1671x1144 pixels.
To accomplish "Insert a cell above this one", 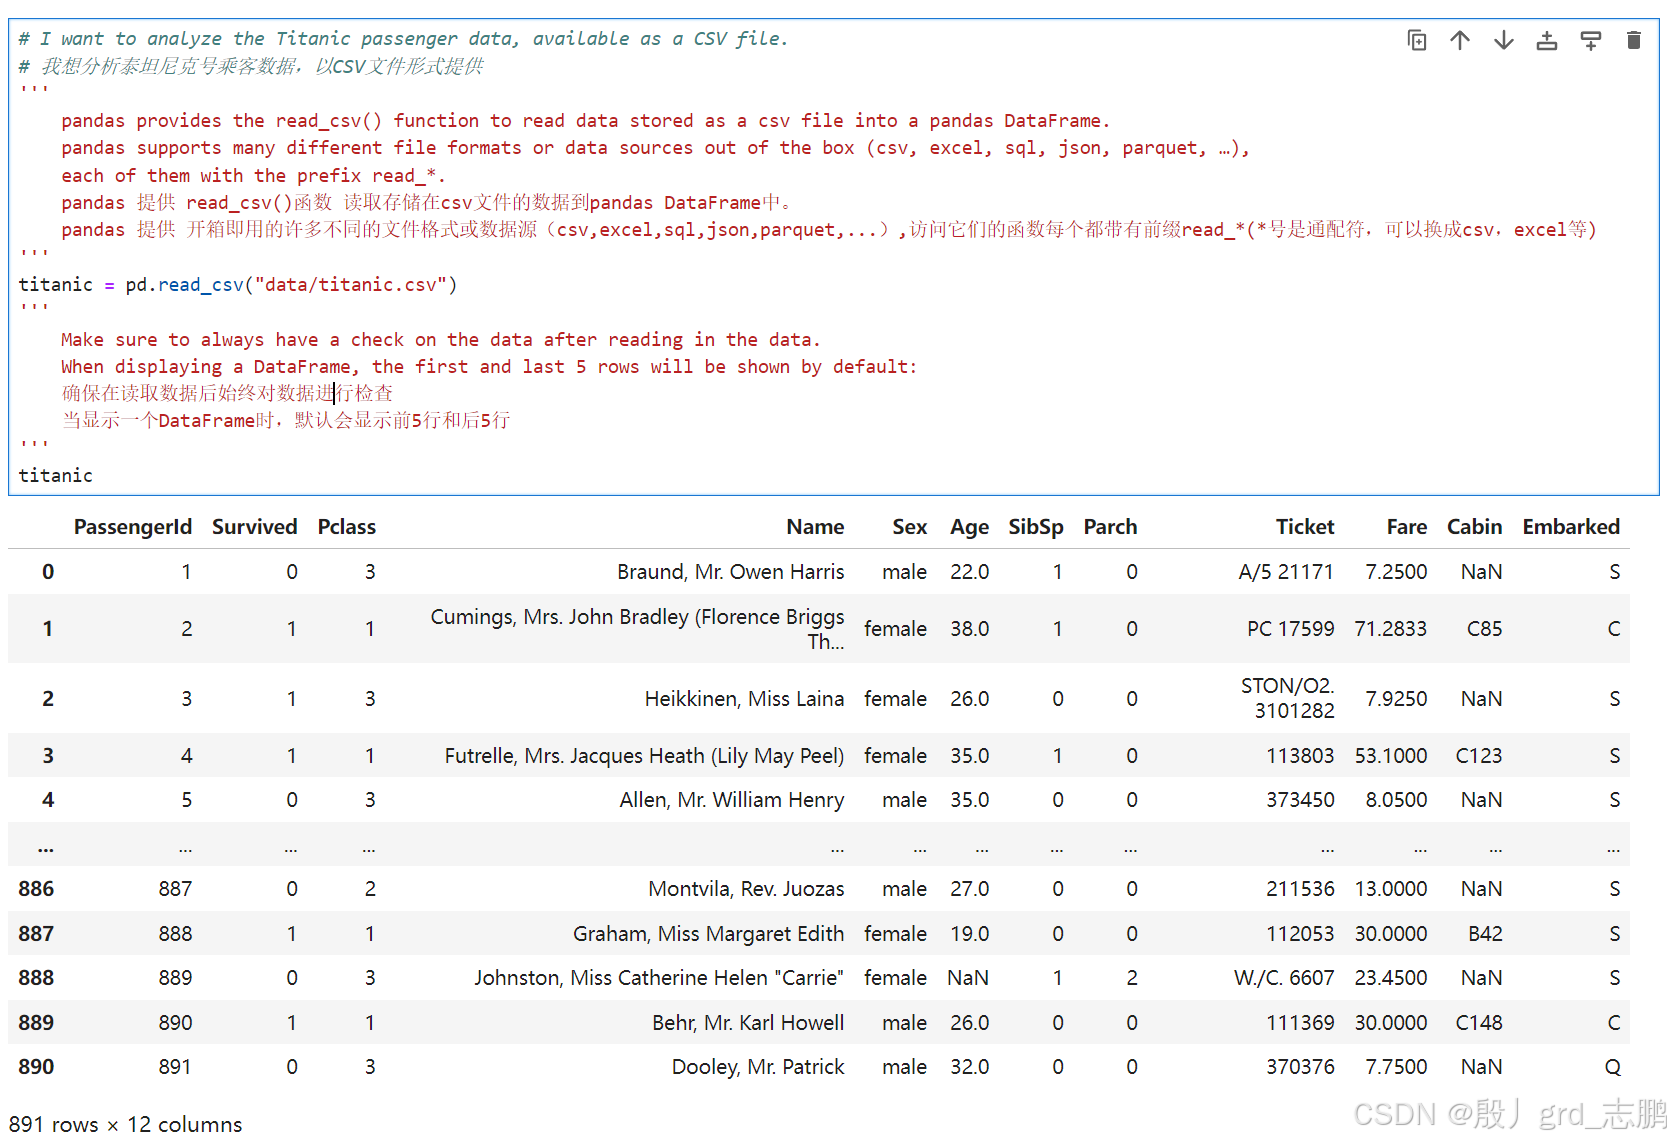I will coord(1547,40).
